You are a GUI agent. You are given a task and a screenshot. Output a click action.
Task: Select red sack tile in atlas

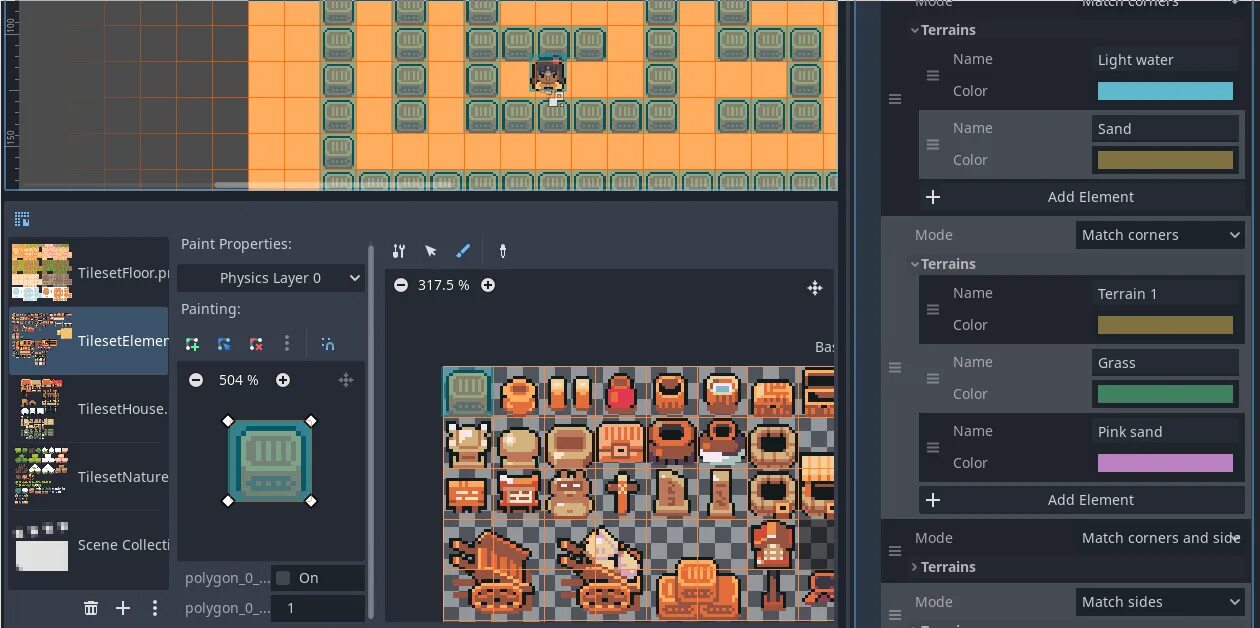tap(621, 393)
